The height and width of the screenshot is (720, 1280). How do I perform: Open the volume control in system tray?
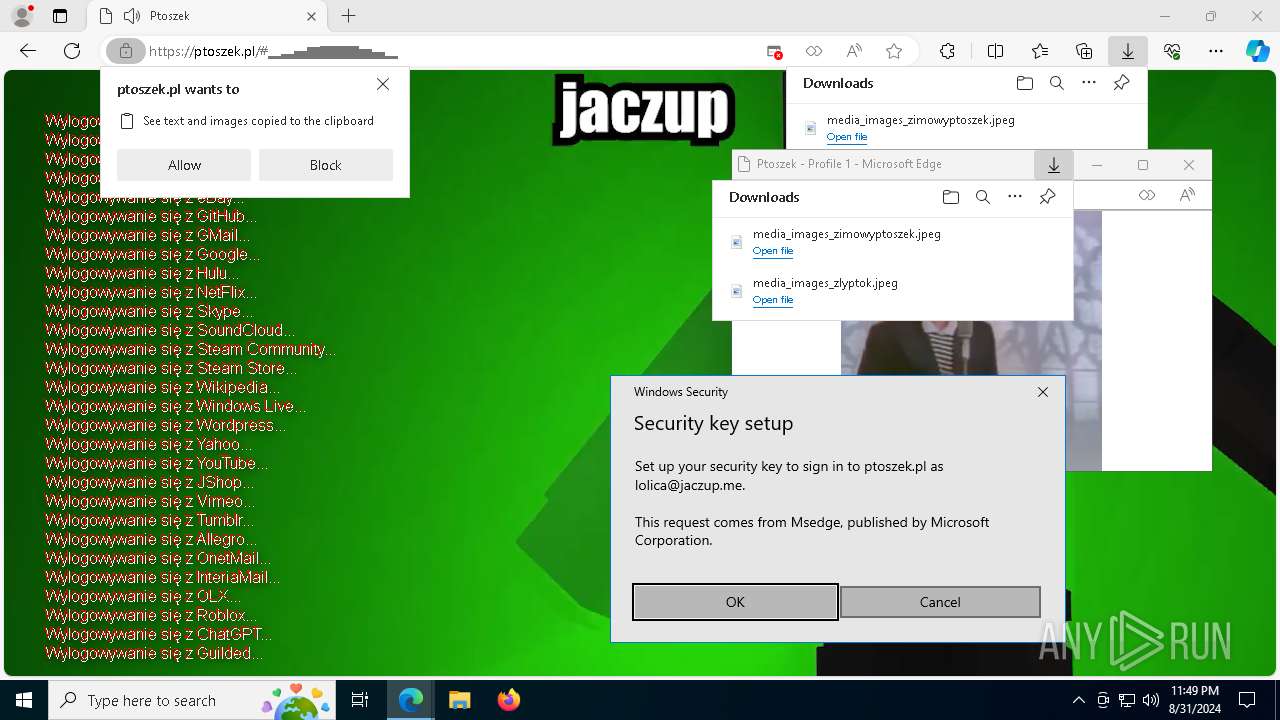(1151, 700)
